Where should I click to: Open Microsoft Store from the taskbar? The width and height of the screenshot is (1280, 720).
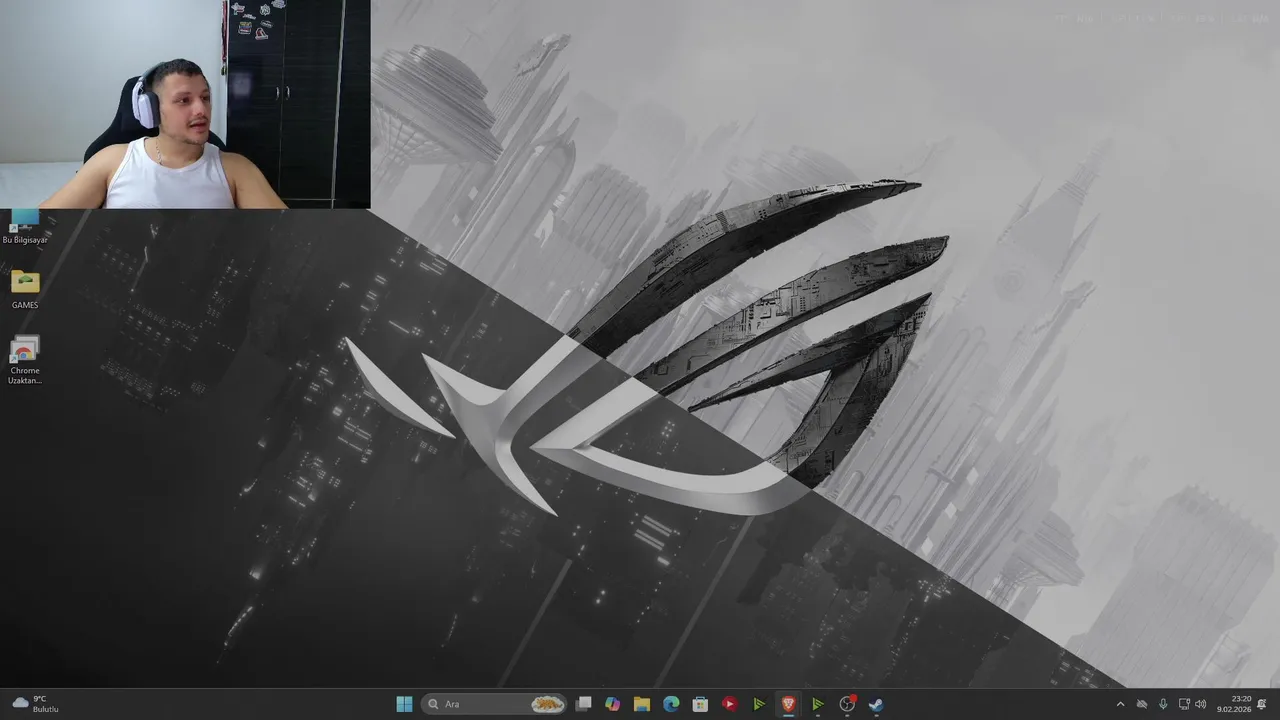(701, 704)
